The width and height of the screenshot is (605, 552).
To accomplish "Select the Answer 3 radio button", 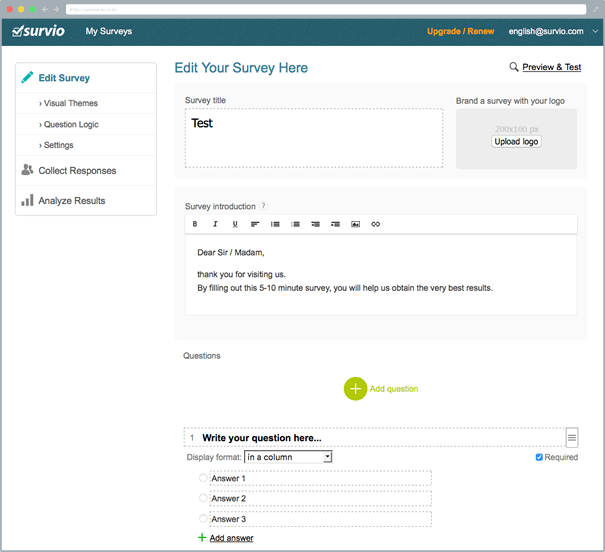I will [203, 518].
